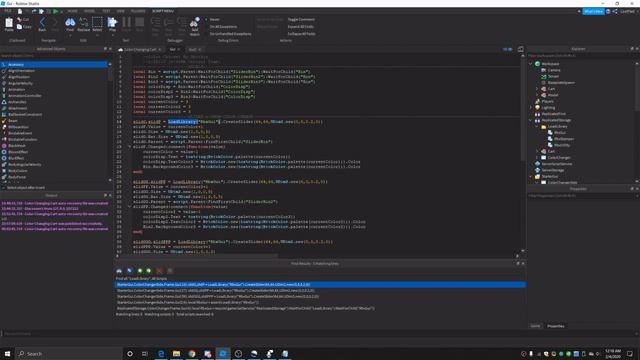This screenshot has height=360, width=640.
Task: Click the Cut scissors icon
Action: tap(20, 20)
